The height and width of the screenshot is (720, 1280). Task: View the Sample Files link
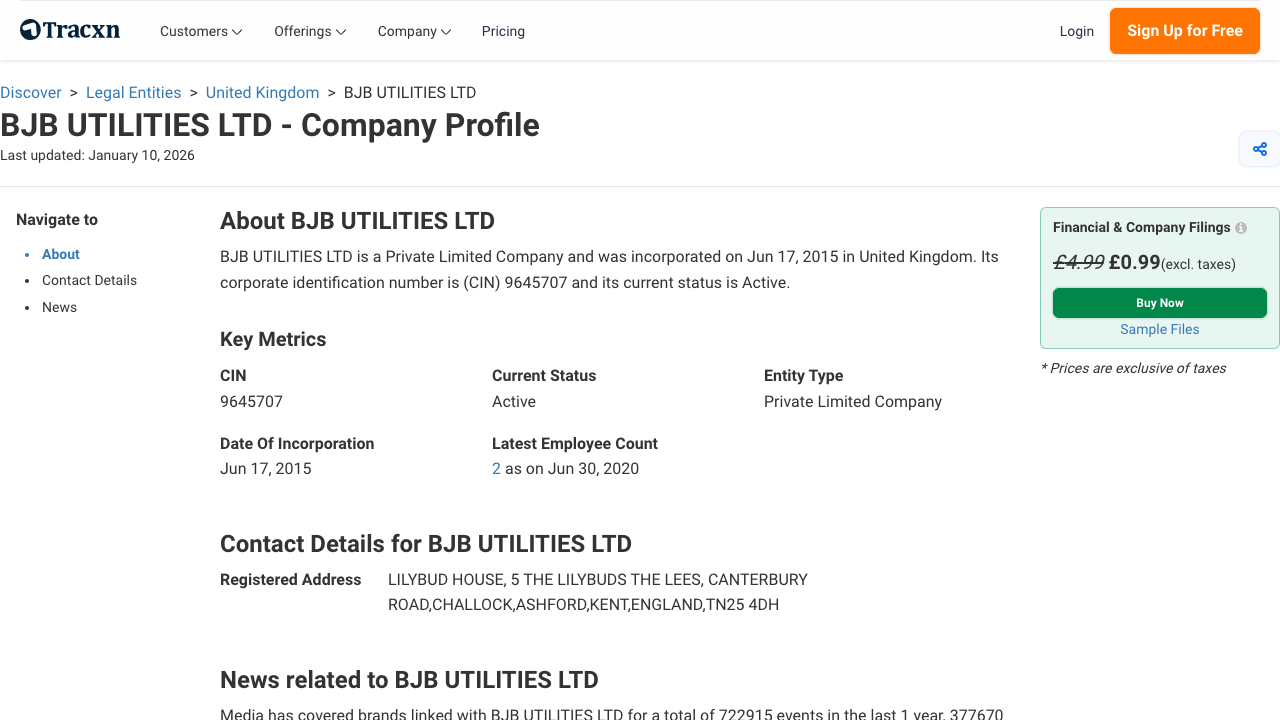click(1159, 329)
